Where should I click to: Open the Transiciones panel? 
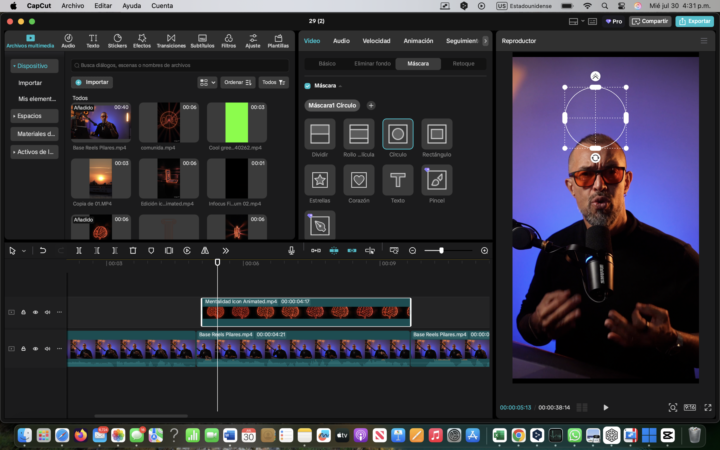[x=171, y=41]
